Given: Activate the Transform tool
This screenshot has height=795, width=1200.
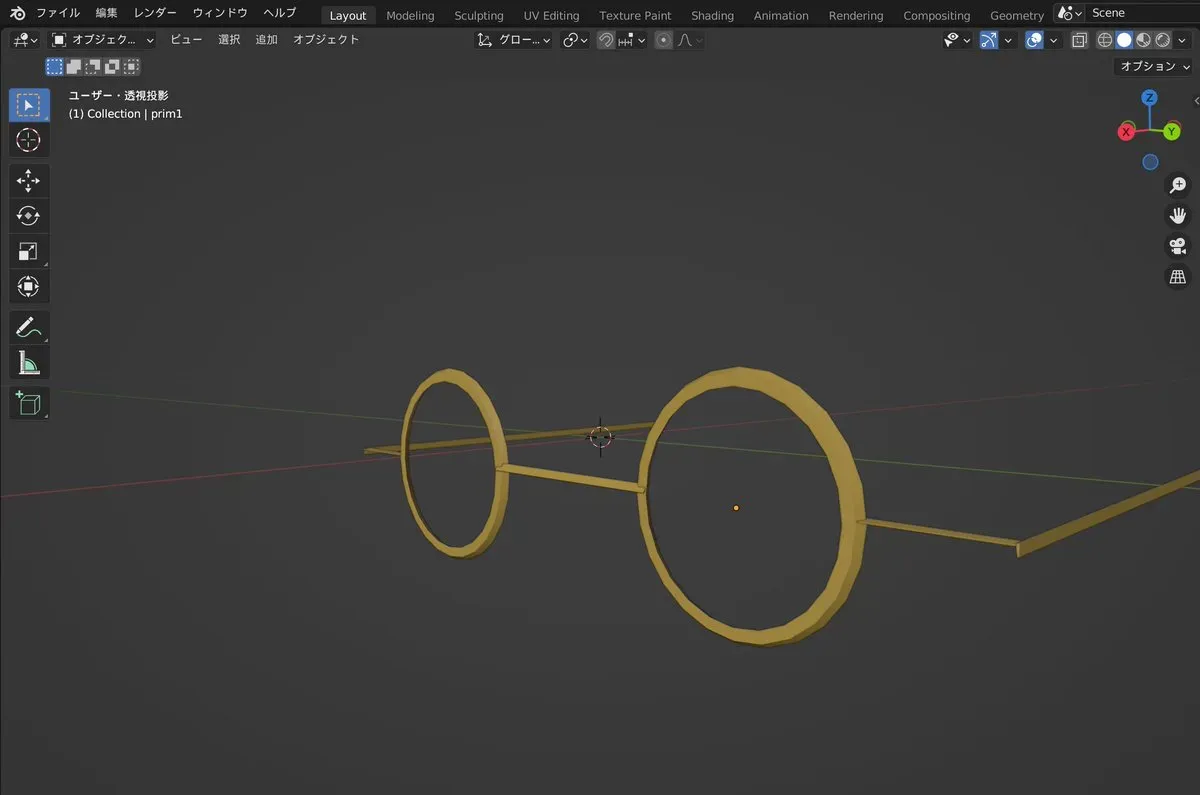Looking at the screenshot, I should pyautogui.click(x=29, y=287).
